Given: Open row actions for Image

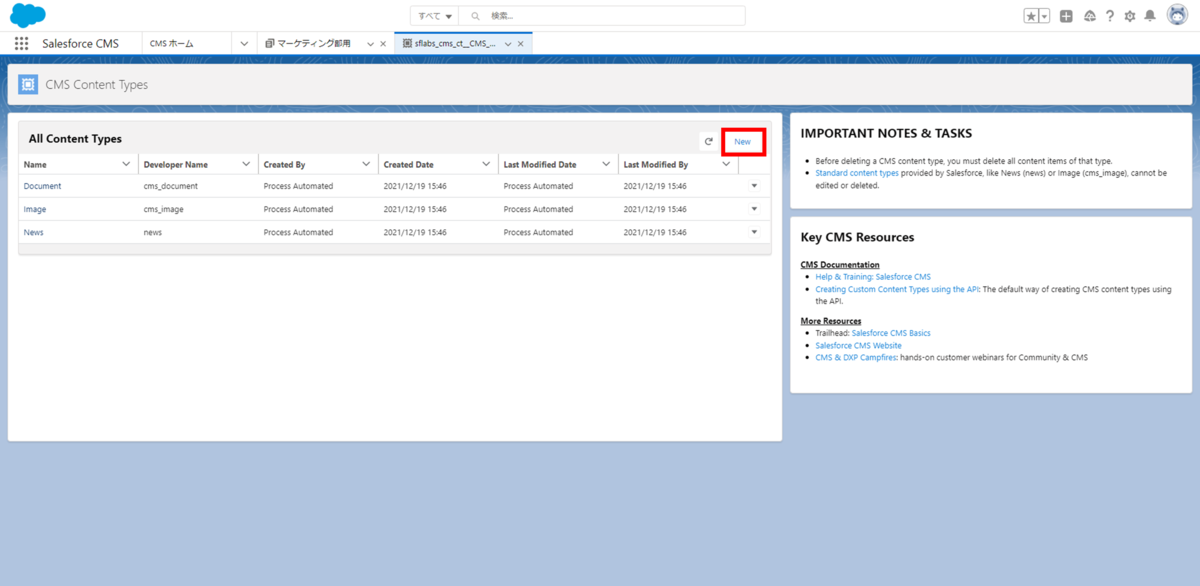Looking at the screenshot, I should pyautogui.click(x=755, y=208).
